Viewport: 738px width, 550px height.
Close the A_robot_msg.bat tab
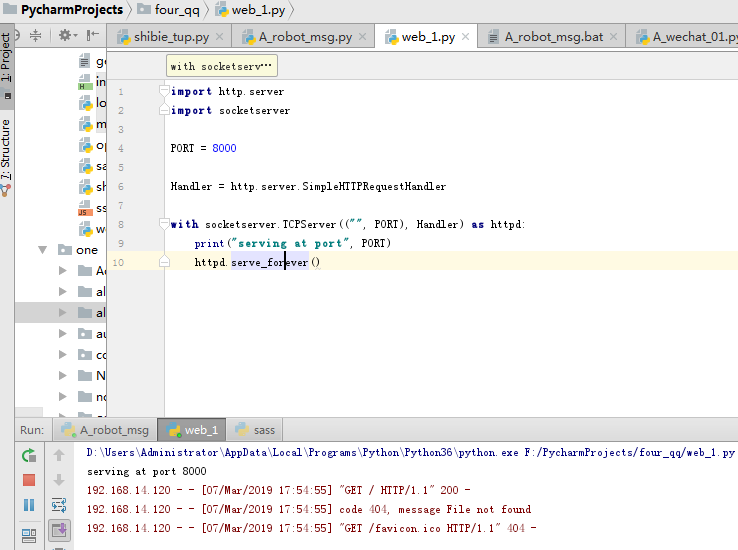[613, 37]
